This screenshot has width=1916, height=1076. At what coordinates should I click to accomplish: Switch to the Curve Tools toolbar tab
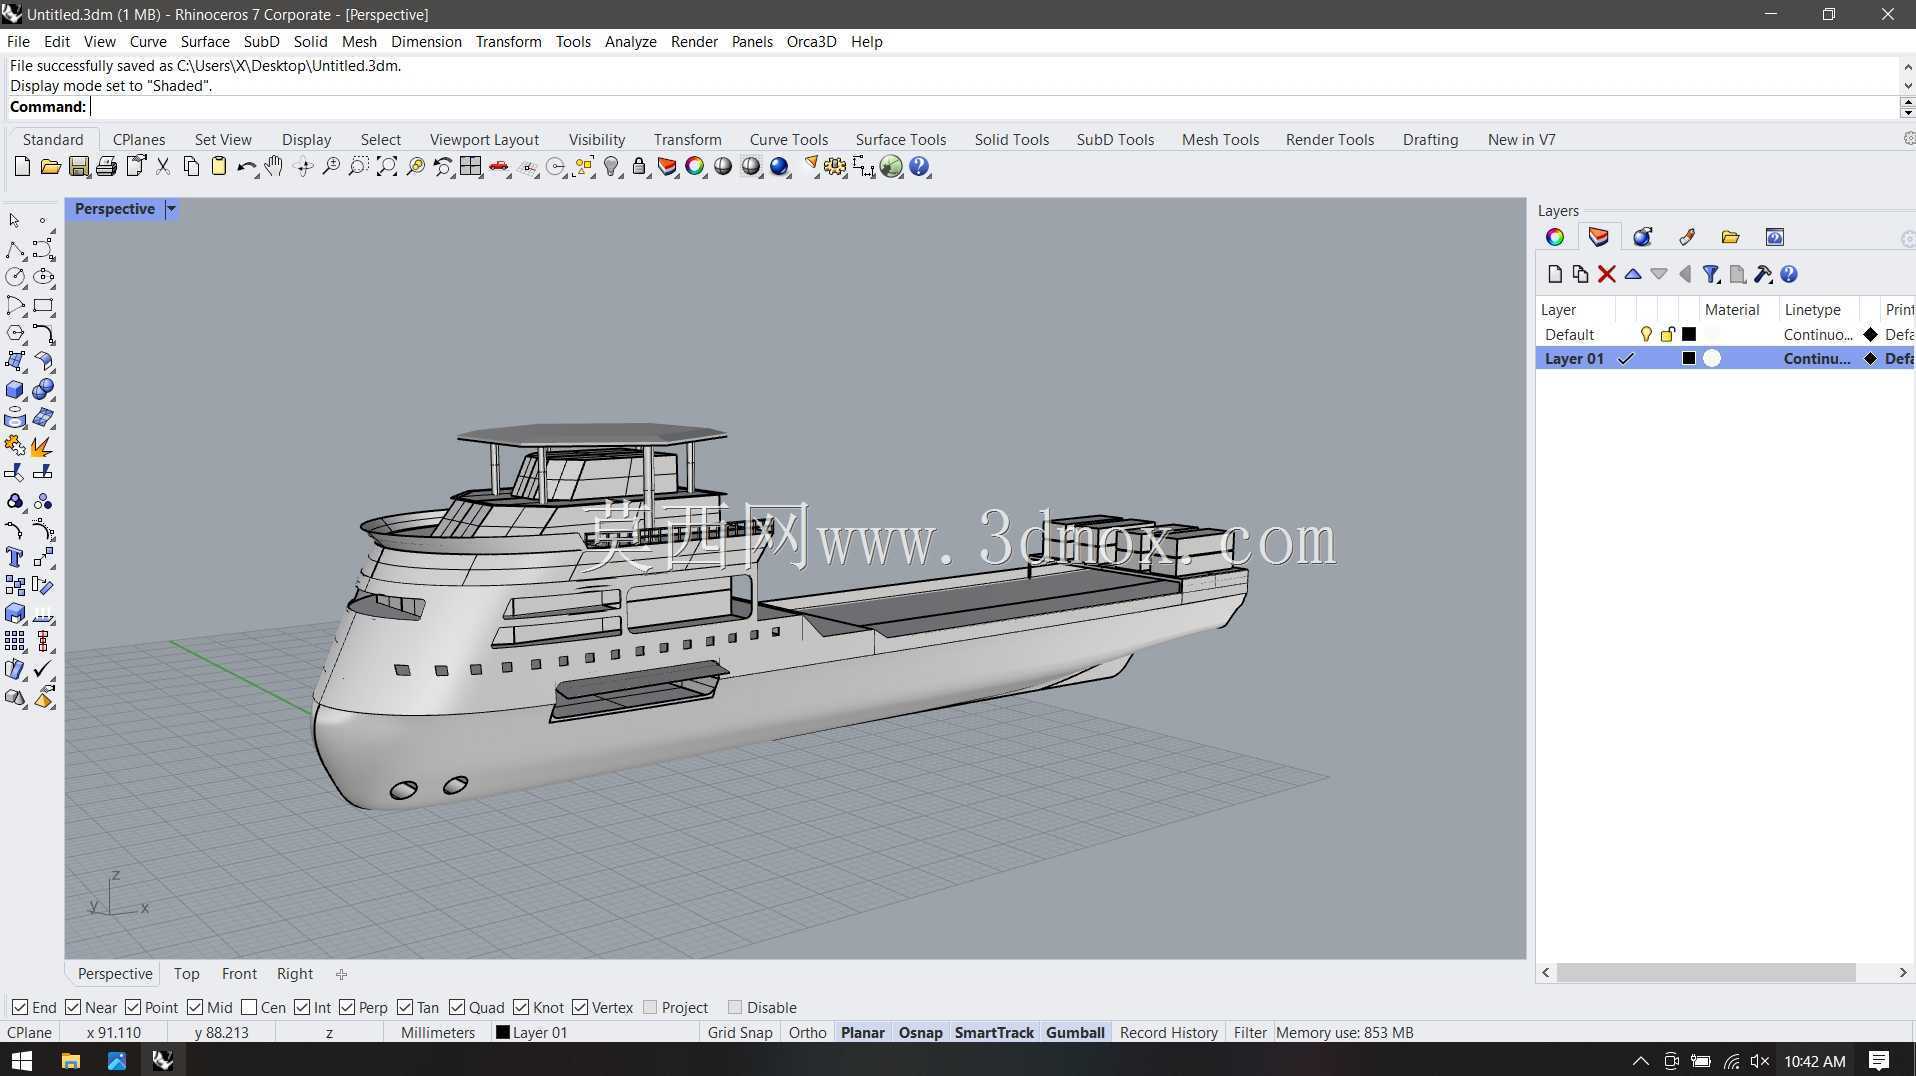pos(789,139)
